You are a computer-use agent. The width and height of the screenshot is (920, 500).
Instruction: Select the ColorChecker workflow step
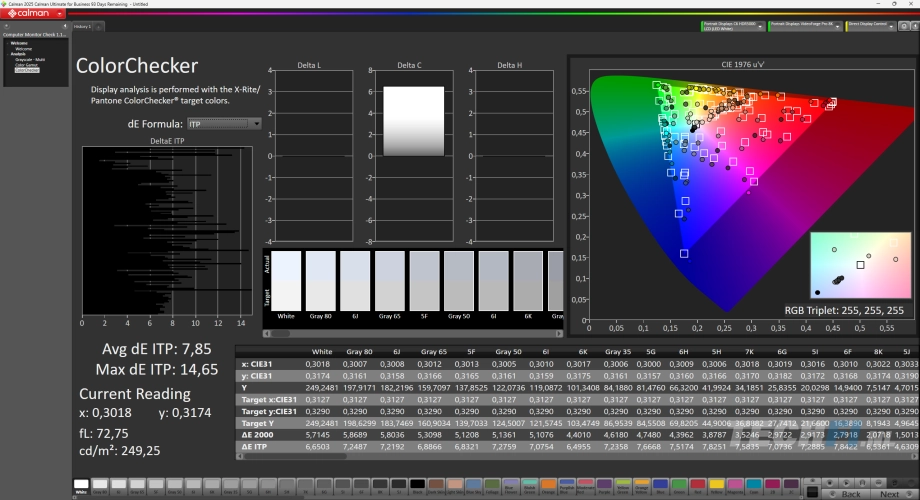click(x=27, y=70)
